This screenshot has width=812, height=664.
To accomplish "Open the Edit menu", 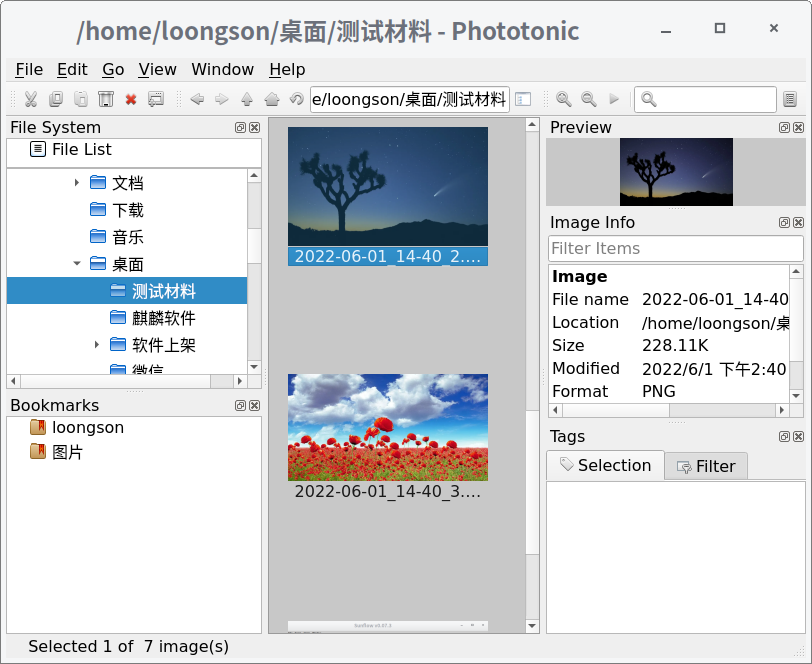I will click(x=72, y=69).
